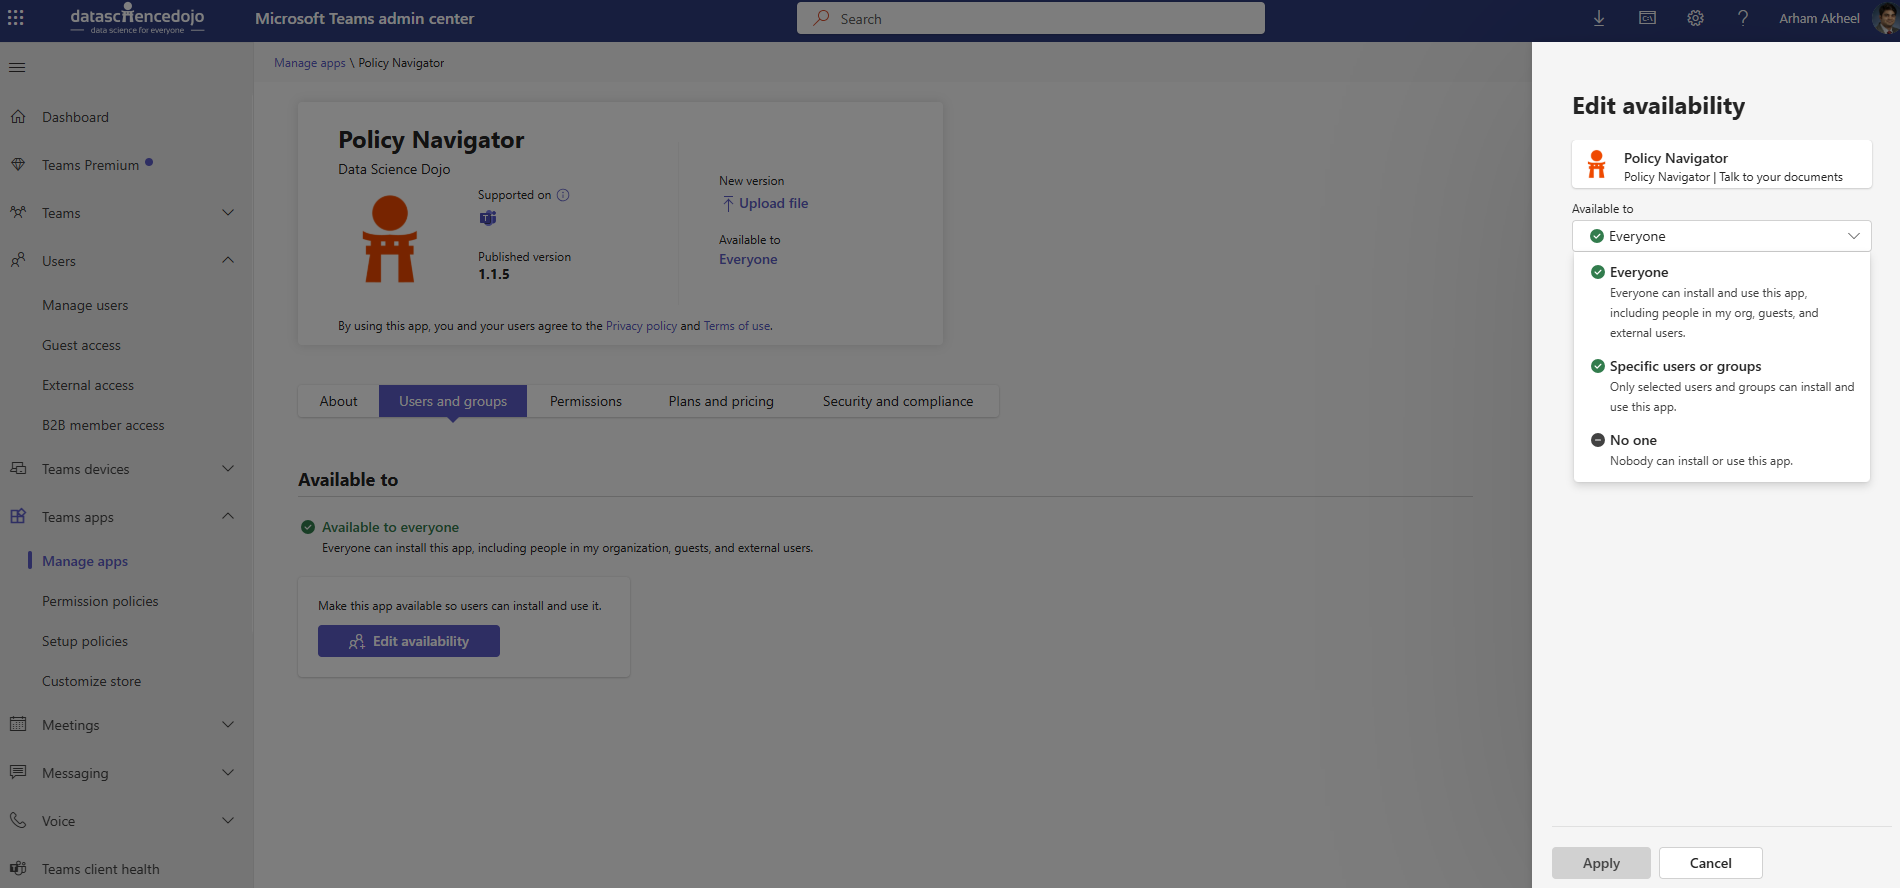Click the Teams Premium diamond icon

(x=18, y=165)
